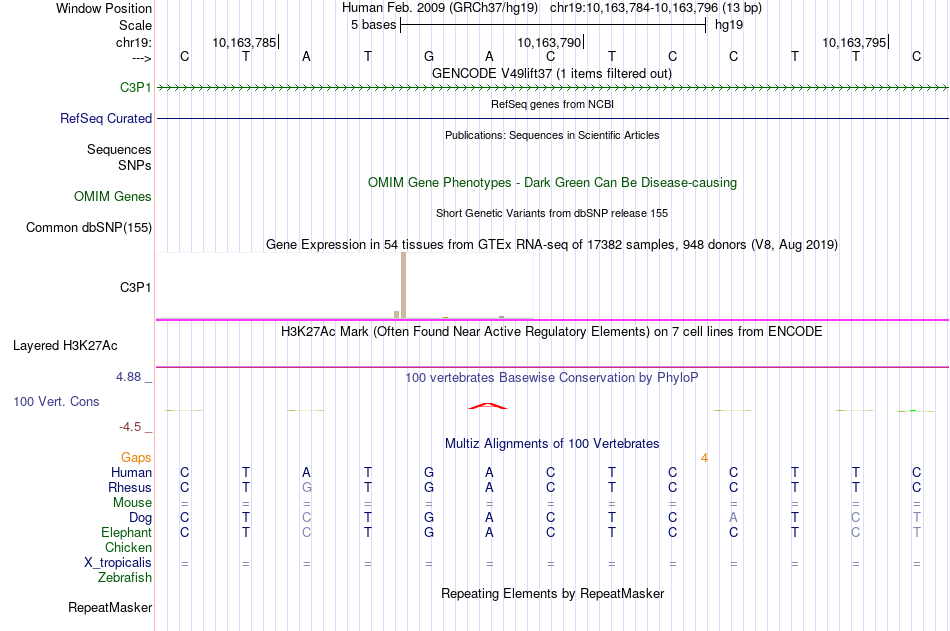This screenshot has width=950, height=631.
Task: Click the Layered H3K27Ac track label
Action: coord(65,346)
